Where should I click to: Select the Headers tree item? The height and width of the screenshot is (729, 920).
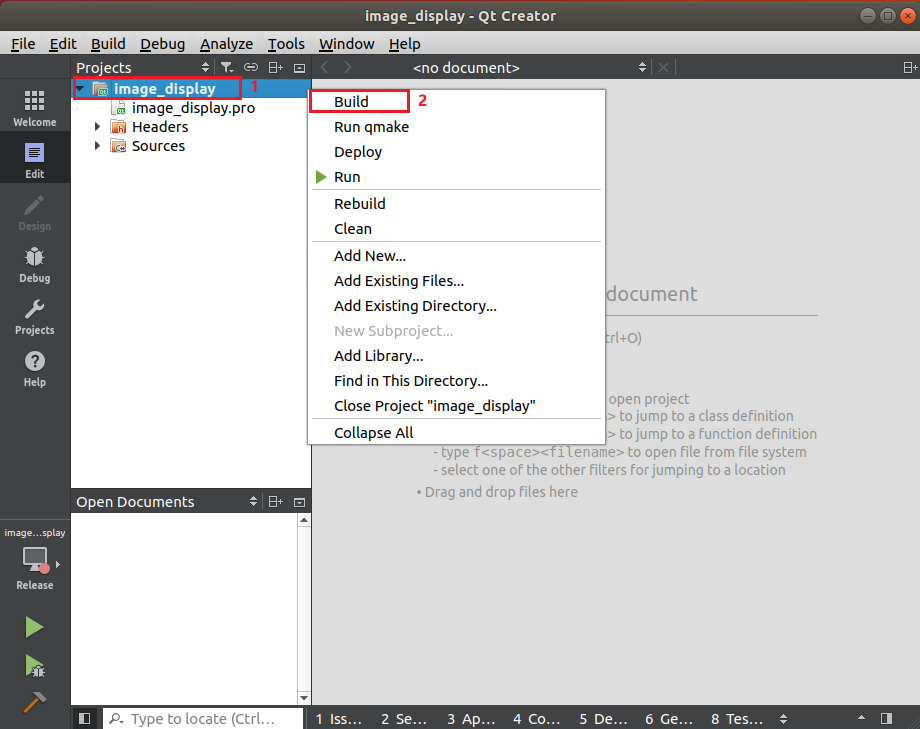160,127
